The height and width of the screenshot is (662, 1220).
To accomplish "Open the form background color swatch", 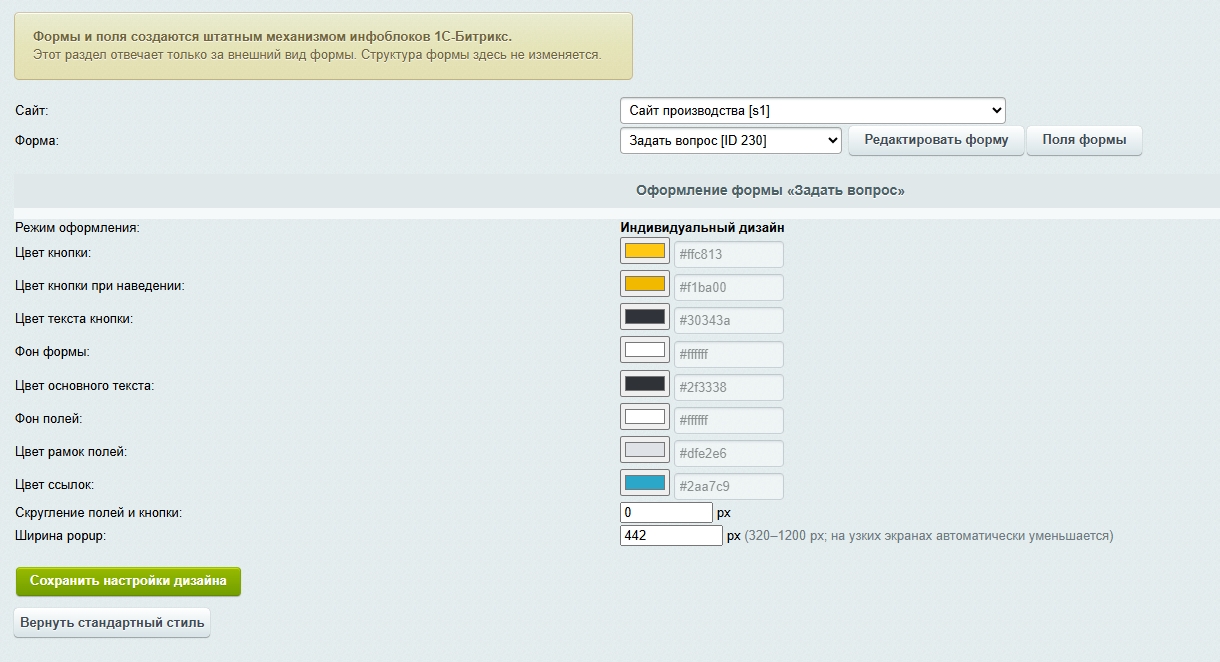I will coord(645,350).
